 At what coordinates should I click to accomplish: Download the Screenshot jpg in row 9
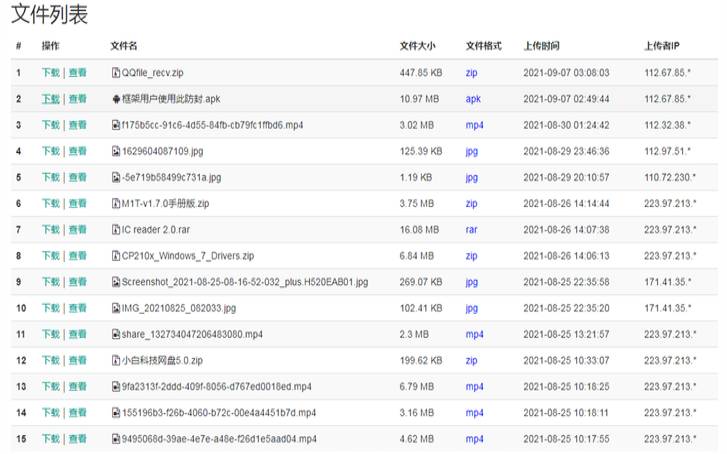[x=51, y=282]
